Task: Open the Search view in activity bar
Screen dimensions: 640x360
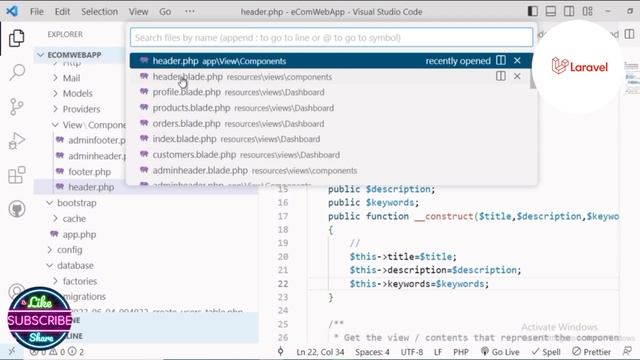Action: click(x=17, y=72)
